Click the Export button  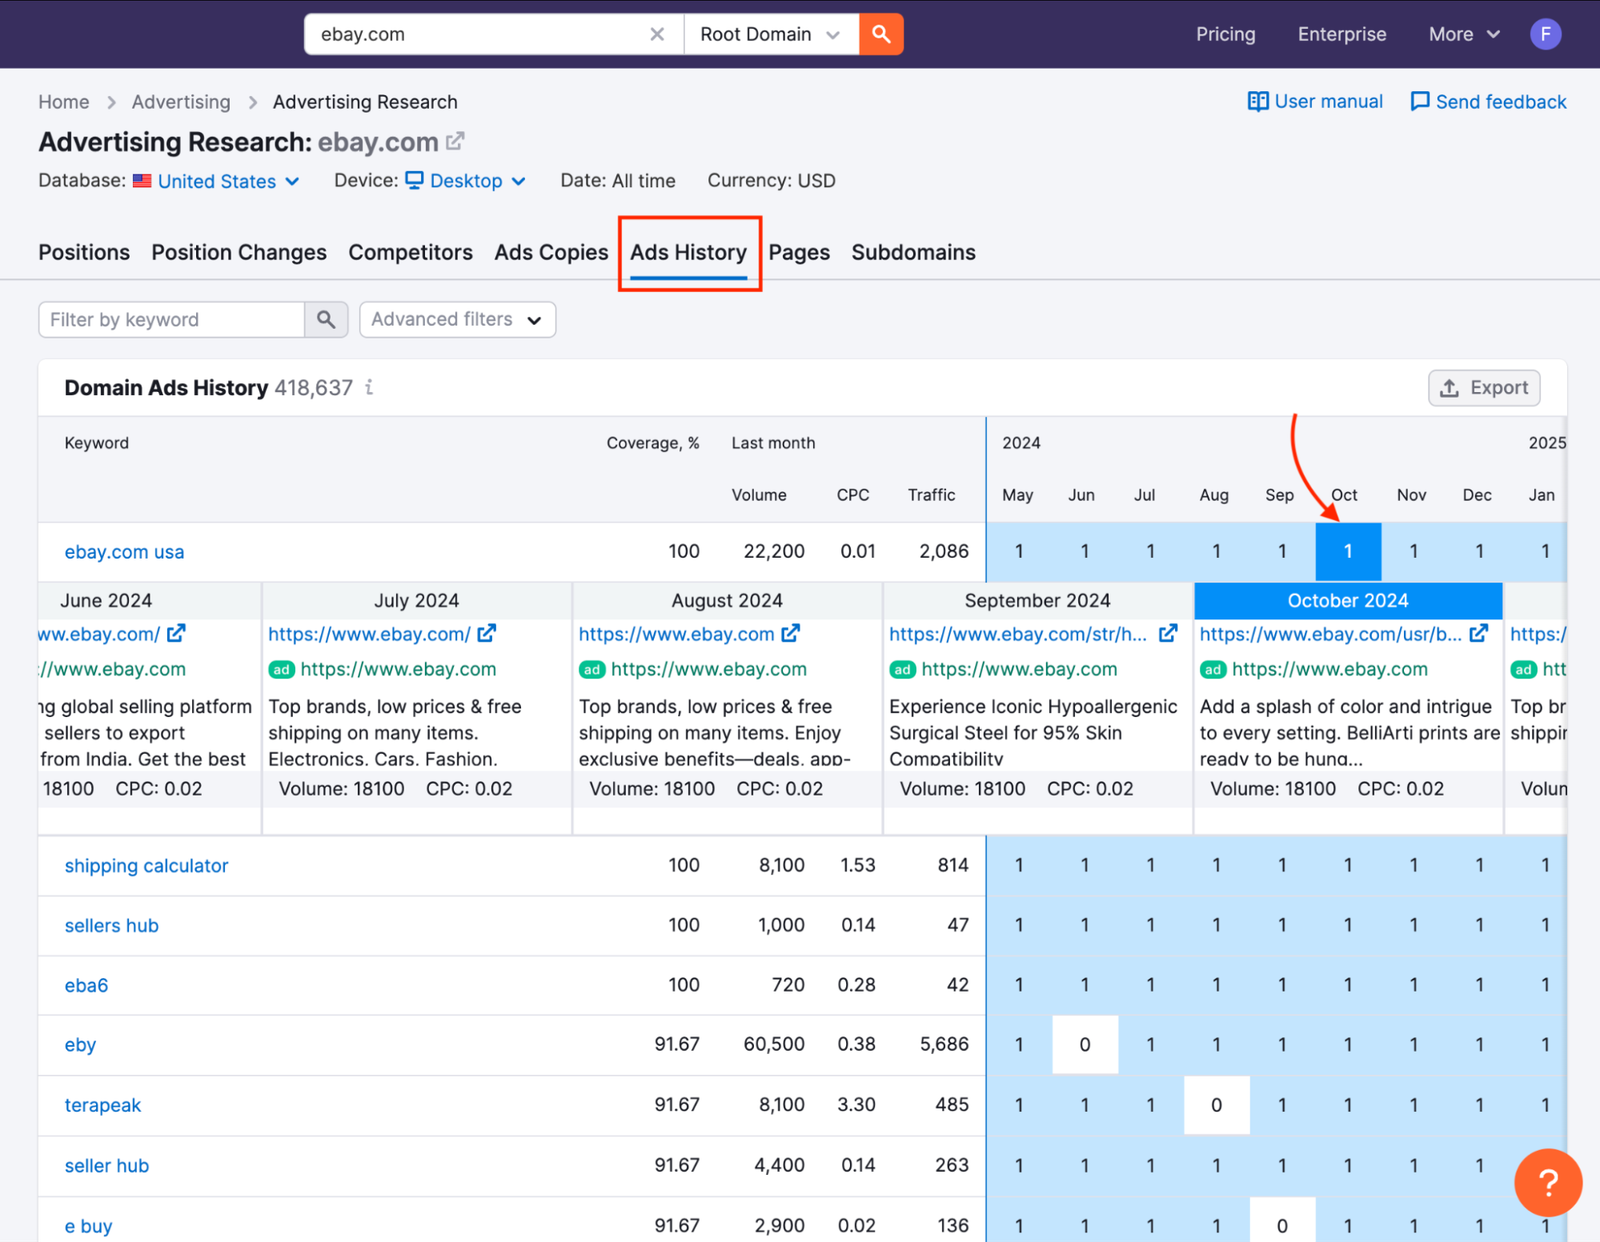tap(1484, 388)
